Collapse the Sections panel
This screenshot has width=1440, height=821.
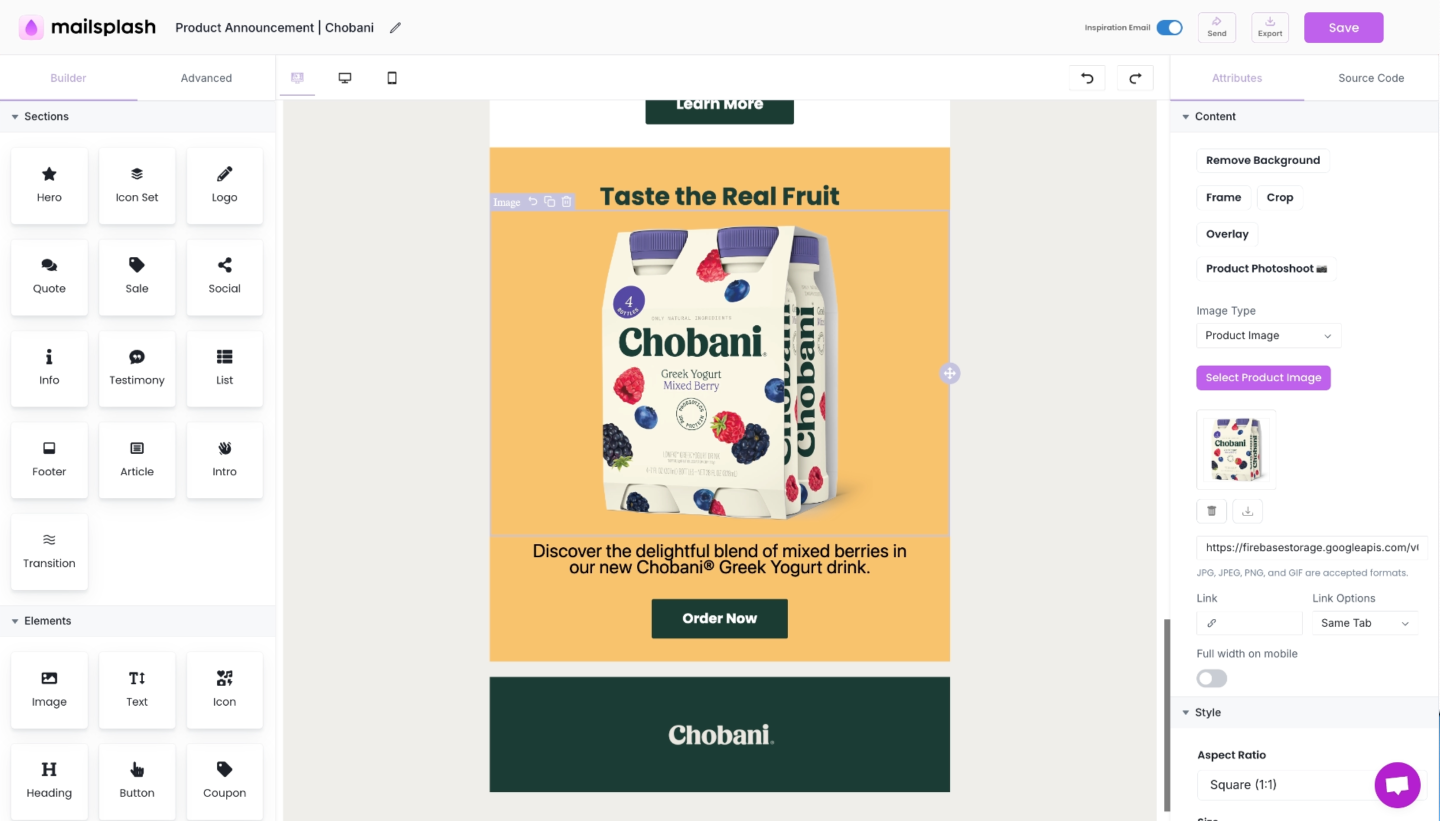coord(15,117)
